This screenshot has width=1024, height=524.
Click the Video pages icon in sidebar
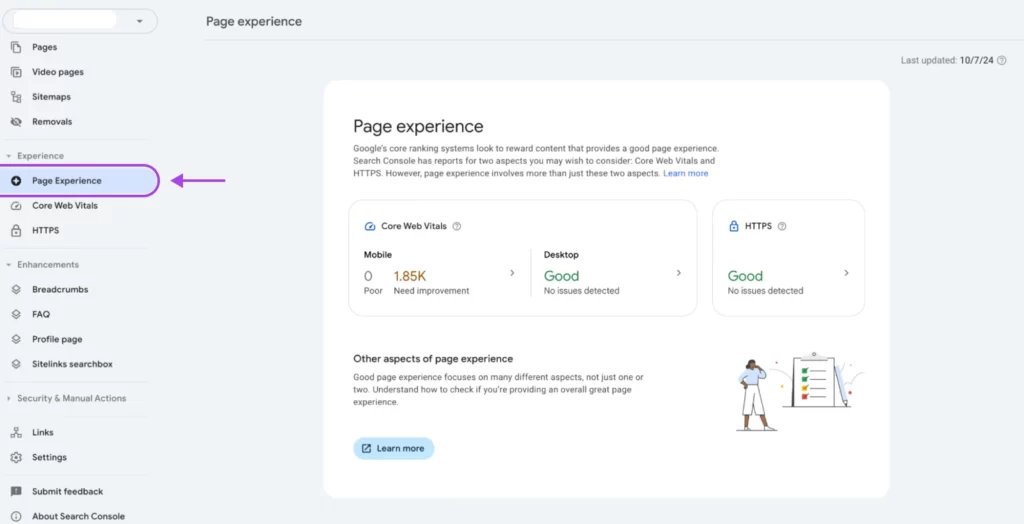click(x=15, y=72)
